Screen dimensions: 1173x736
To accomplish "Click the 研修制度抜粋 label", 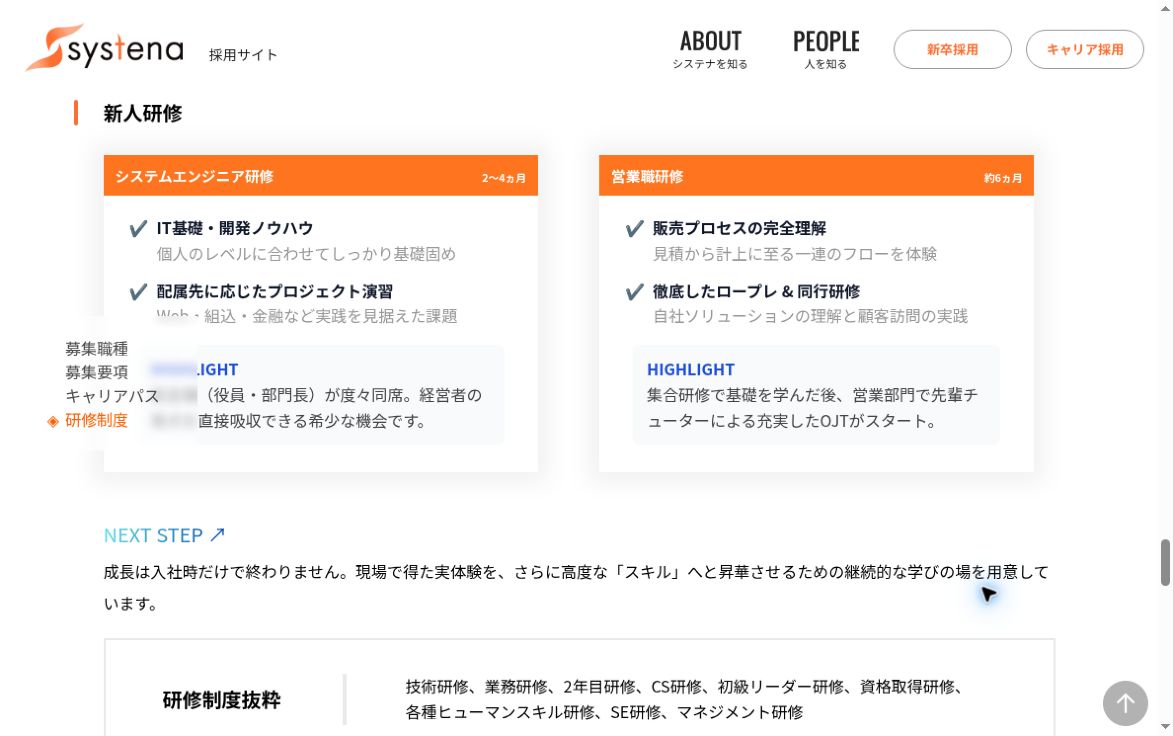I will tap(221, 700).
